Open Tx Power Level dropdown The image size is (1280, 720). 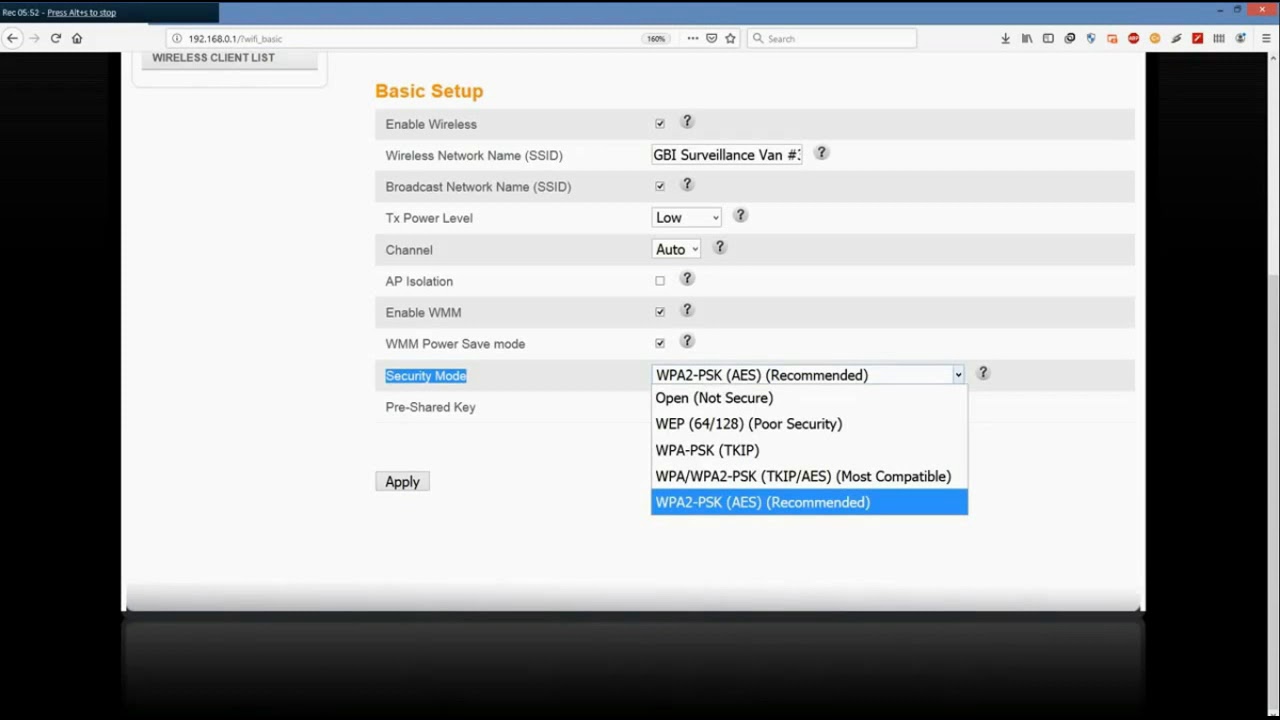click(686, 217)
